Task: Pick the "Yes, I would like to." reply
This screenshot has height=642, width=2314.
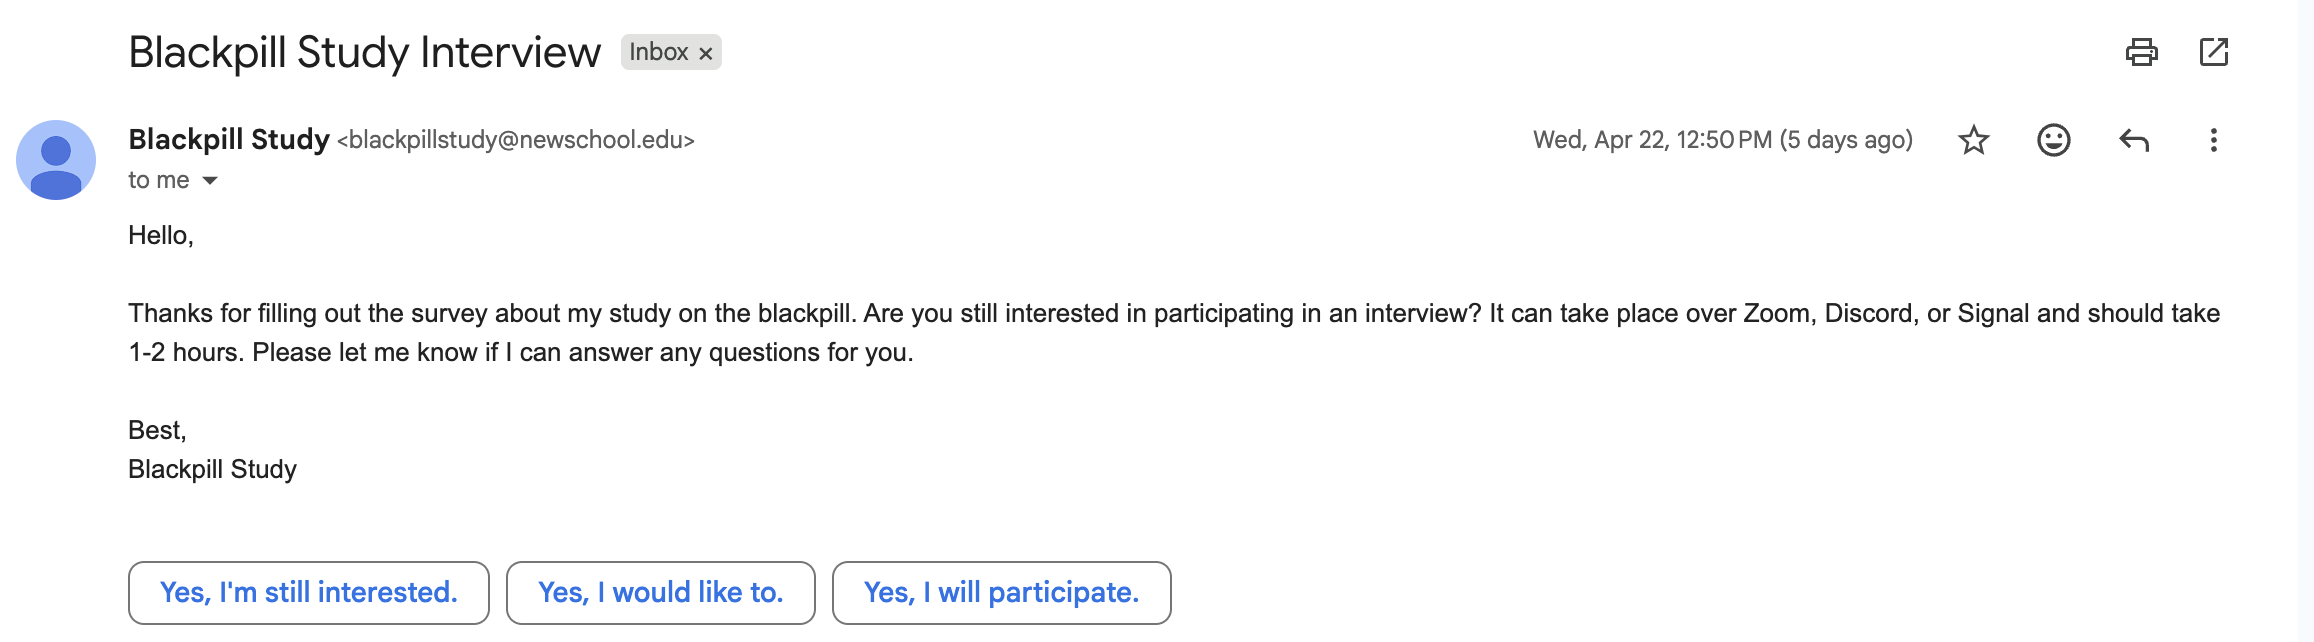Action: pos(660,593)
